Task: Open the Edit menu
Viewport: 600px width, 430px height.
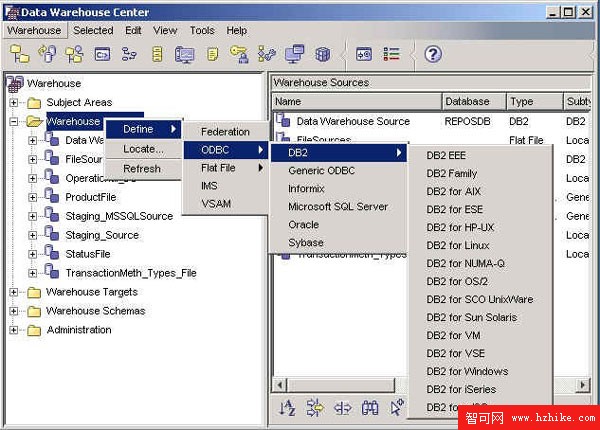Action: click(133, 30)
